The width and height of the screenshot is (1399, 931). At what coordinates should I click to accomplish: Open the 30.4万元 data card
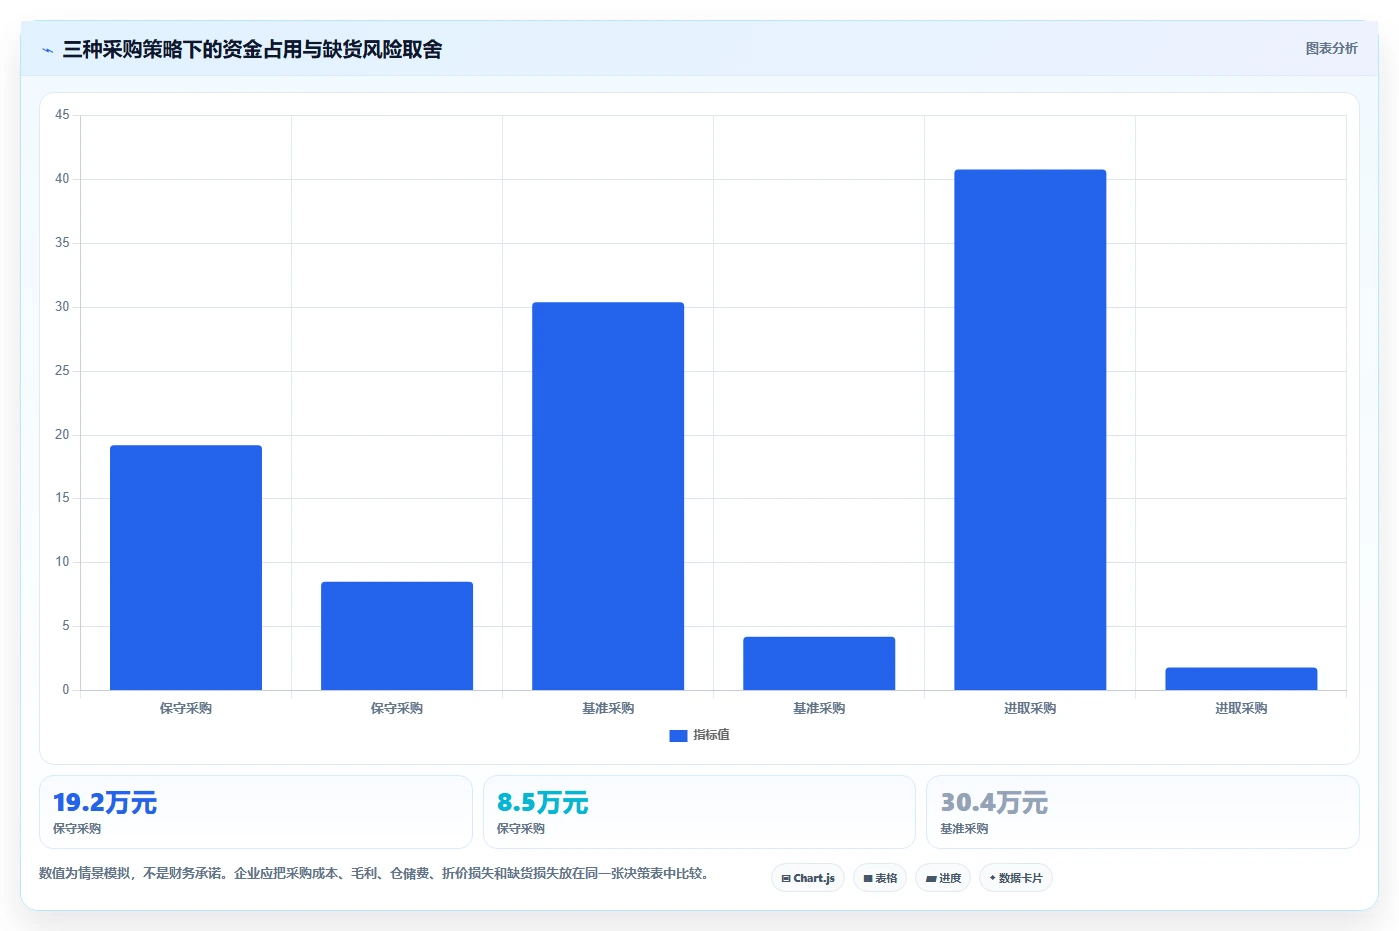tap(1143, 812)
